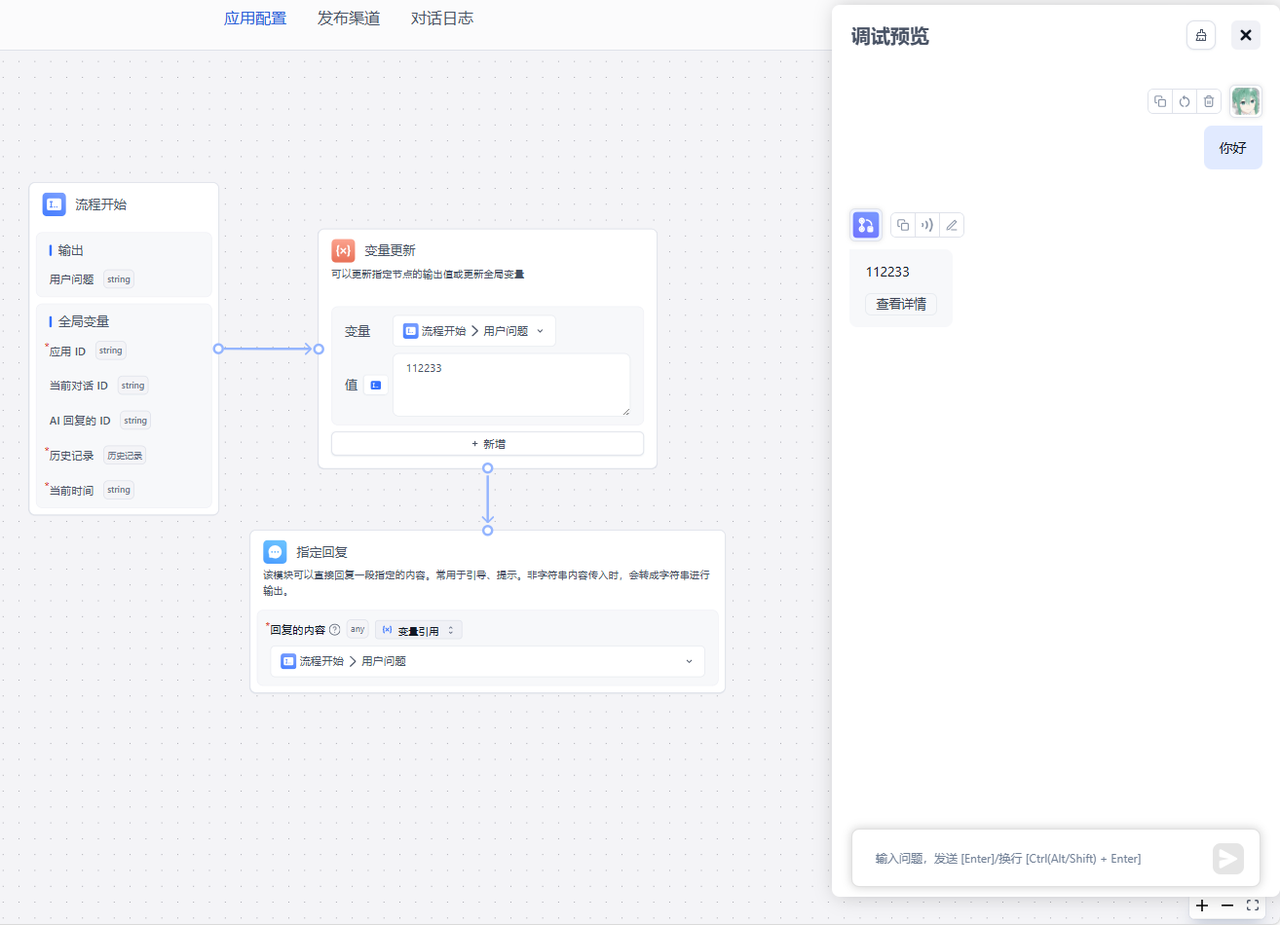1280x925 pixels.
Task: Fit the canvas view using the fullscreen icon
Action: (1253, 905)
